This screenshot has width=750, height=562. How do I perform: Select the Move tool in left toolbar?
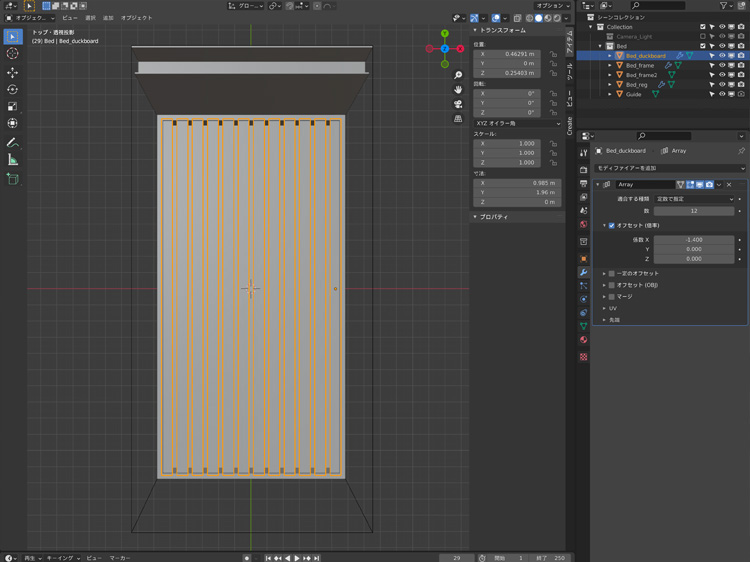[x=13, y=72]
